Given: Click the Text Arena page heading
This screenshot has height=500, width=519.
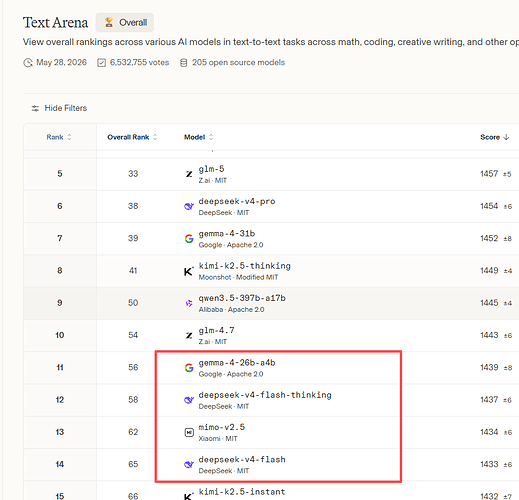Looking at the screenshot, I should tap(55, 23).
